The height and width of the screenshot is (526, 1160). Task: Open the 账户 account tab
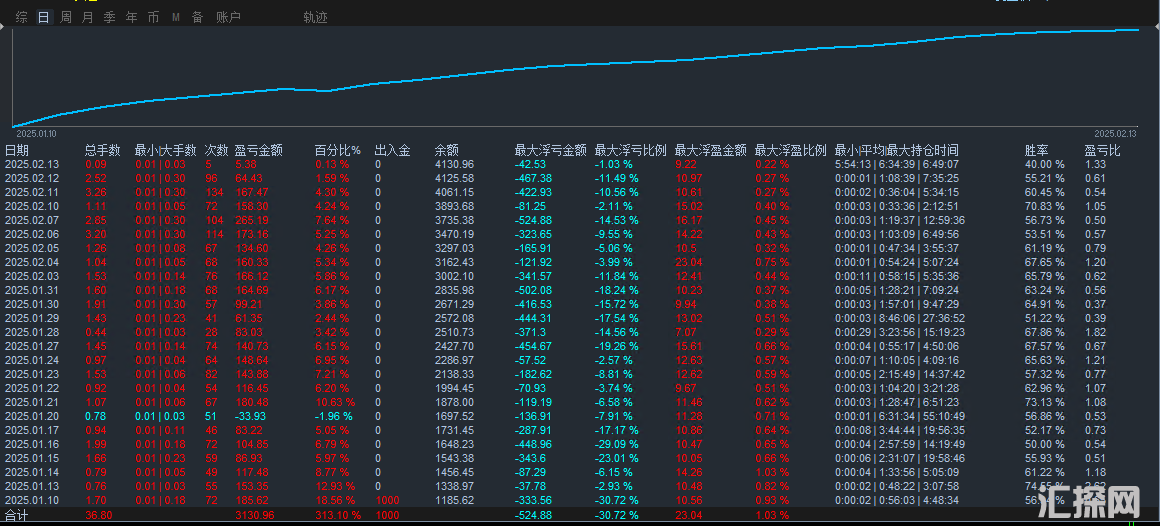(228, 17)
